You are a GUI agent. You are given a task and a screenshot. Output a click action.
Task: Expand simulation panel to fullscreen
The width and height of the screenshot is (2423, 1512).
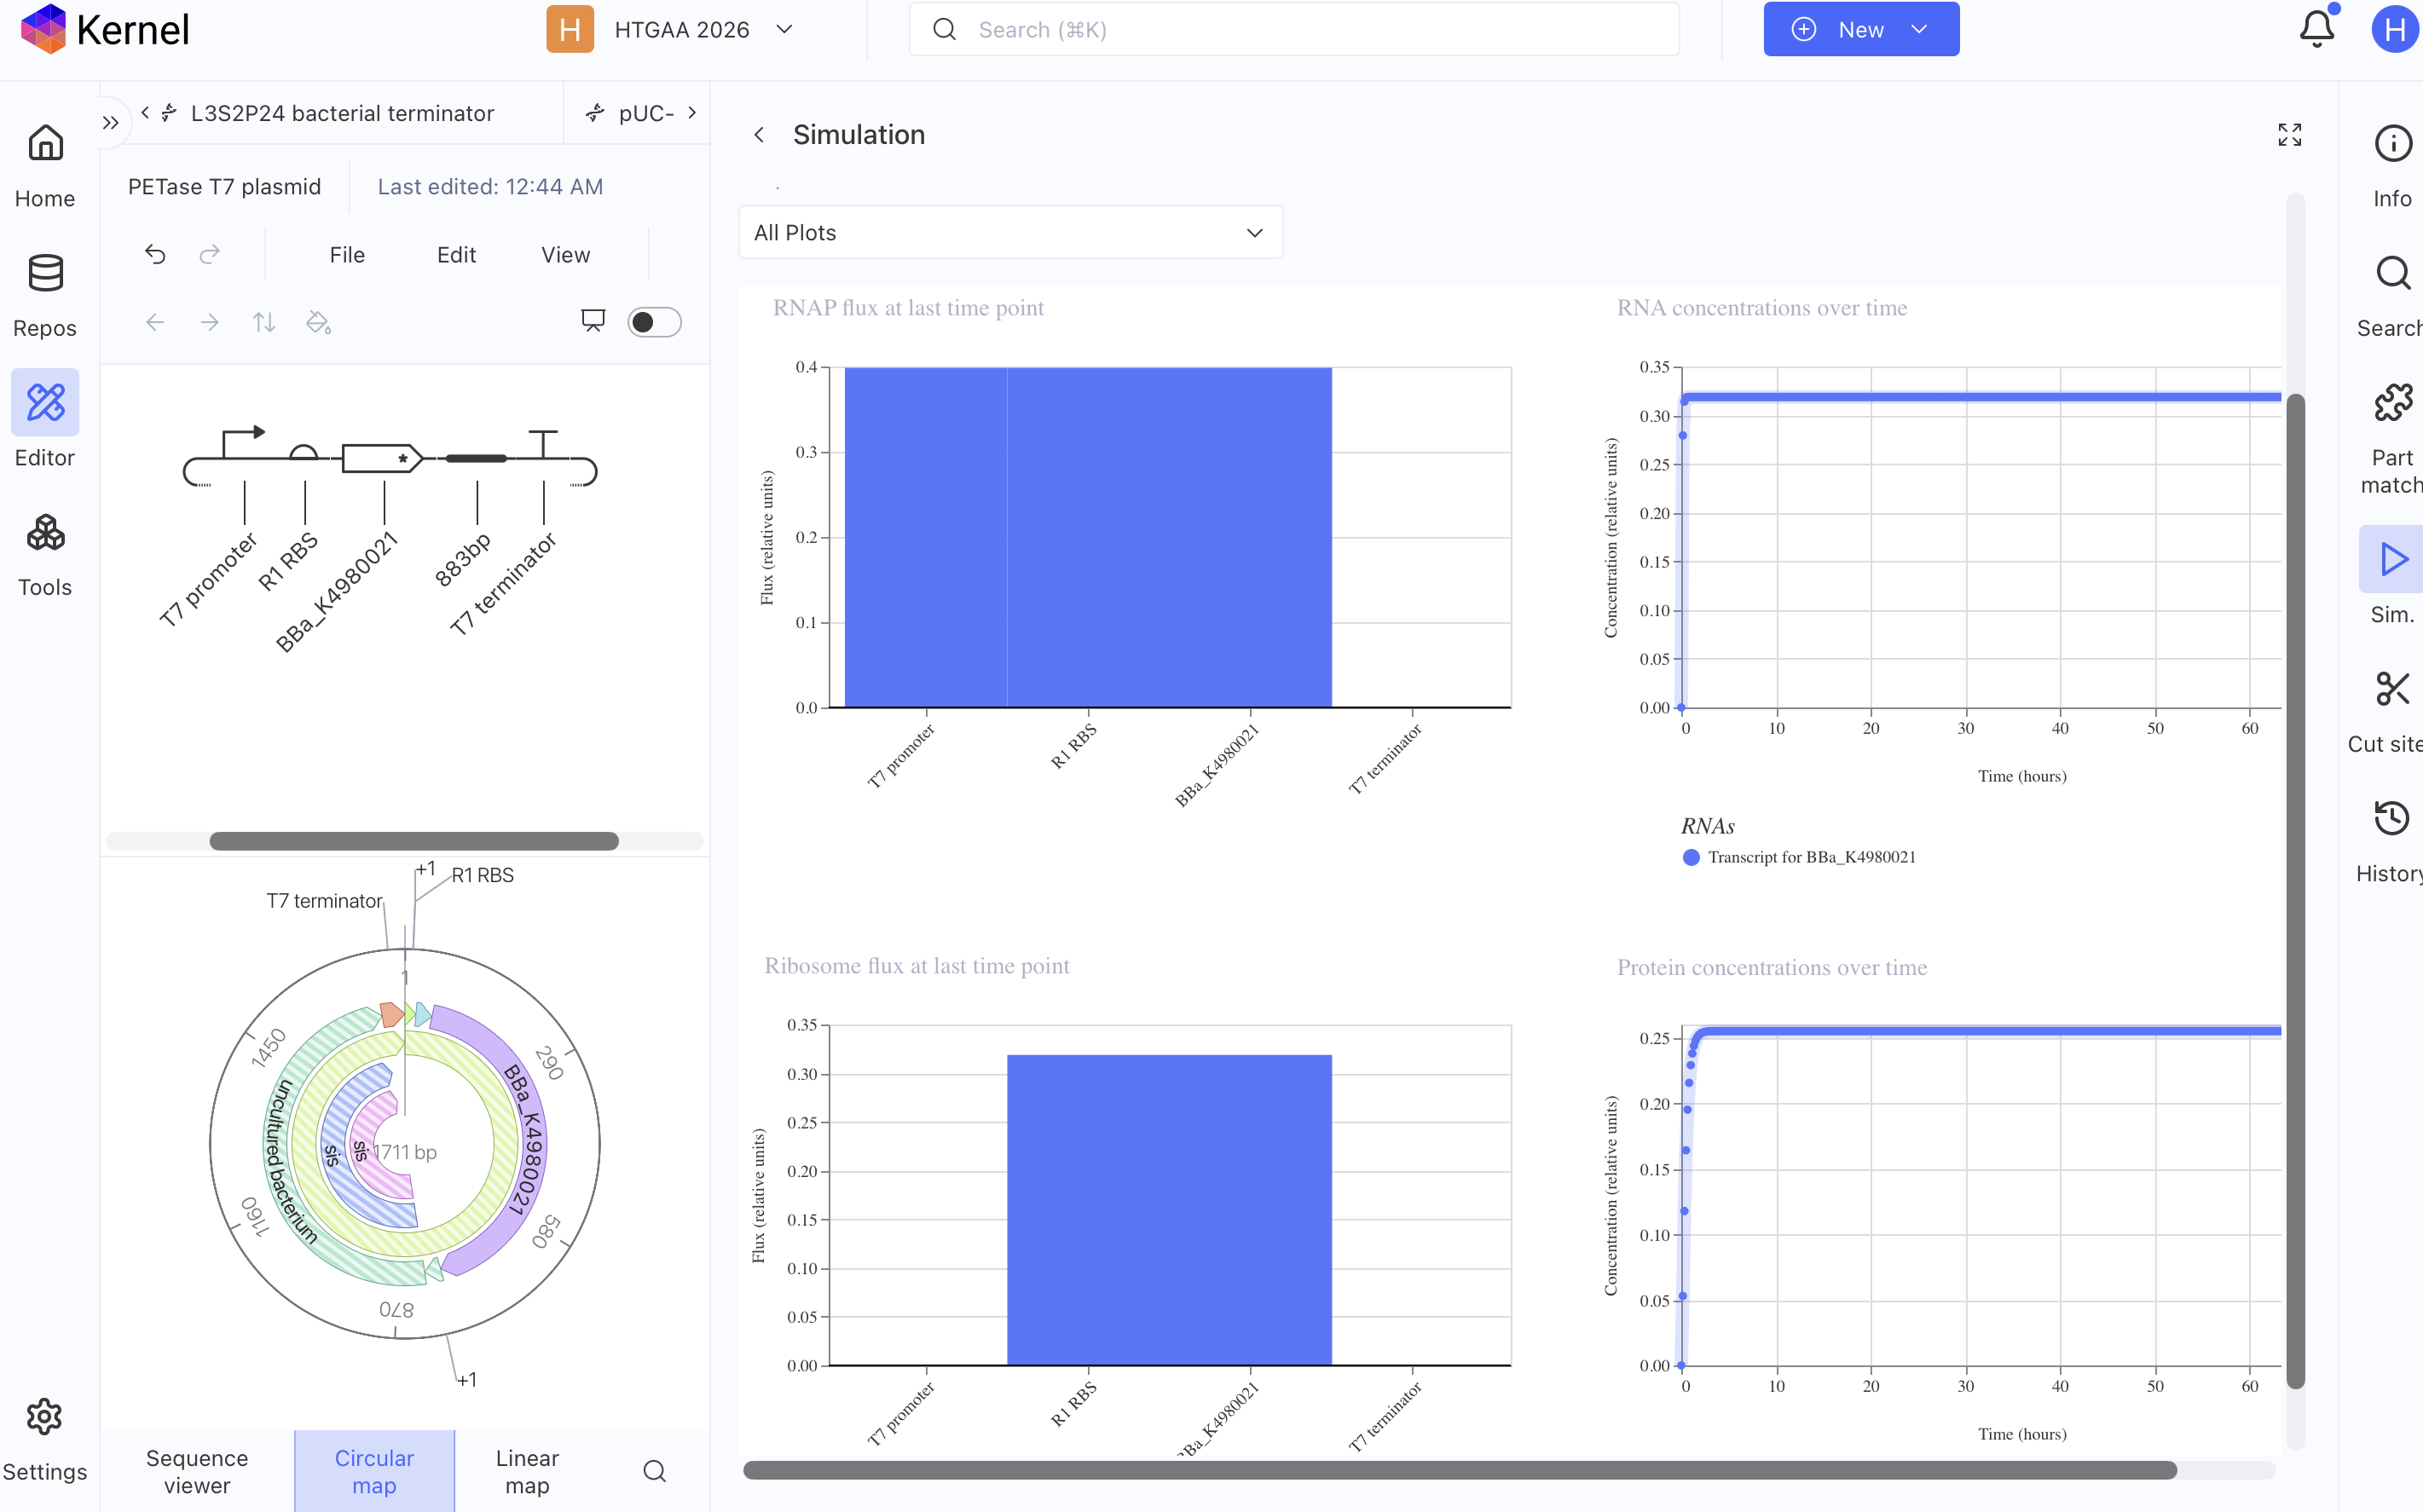(x=2289, y=135)
